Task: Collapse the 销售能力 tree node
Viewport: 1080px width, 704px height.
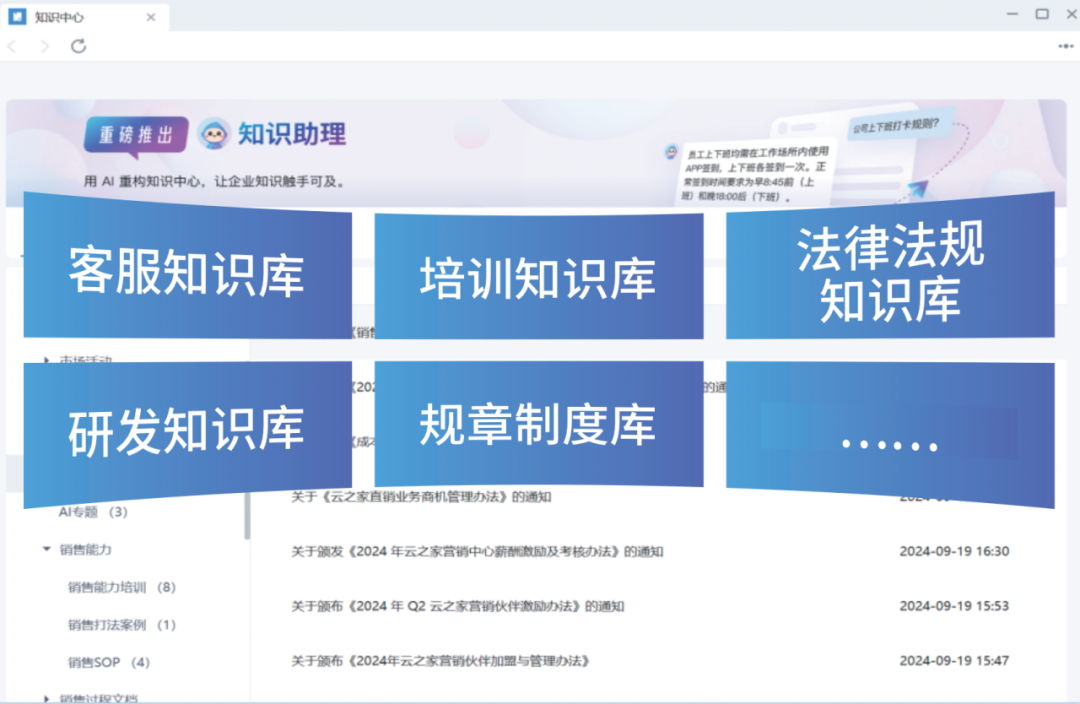Action: click(x=47, y=549)
